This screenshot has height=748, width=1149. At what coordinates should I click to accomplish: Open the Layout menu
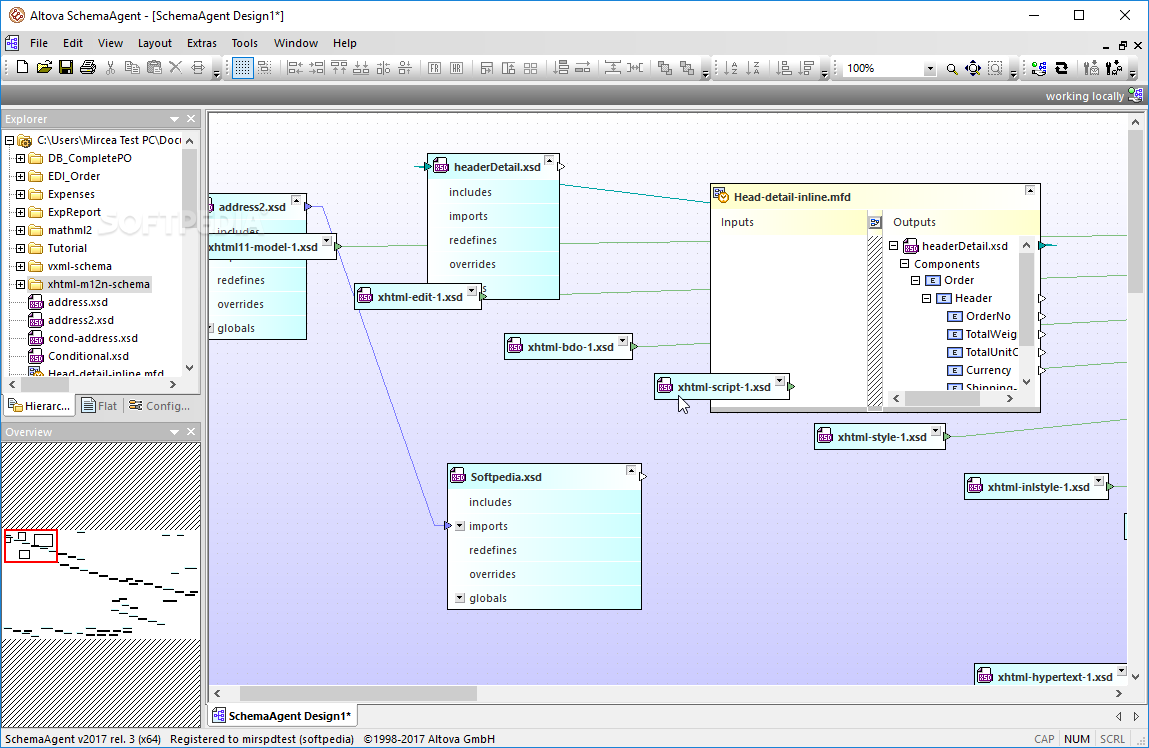(x=155, y=43)
